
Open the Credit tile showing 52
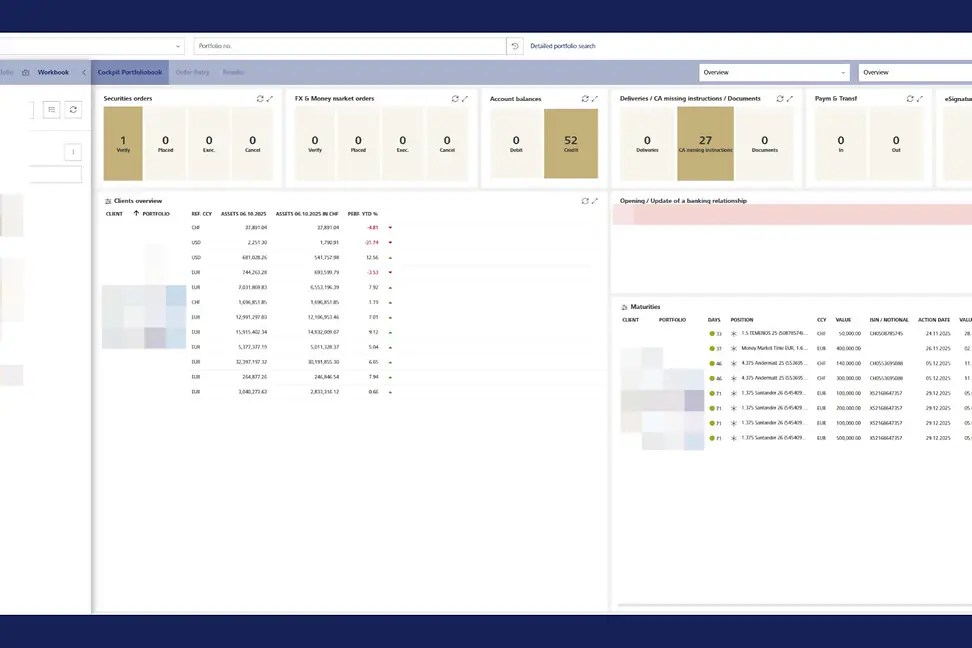[x=571, y=144]
